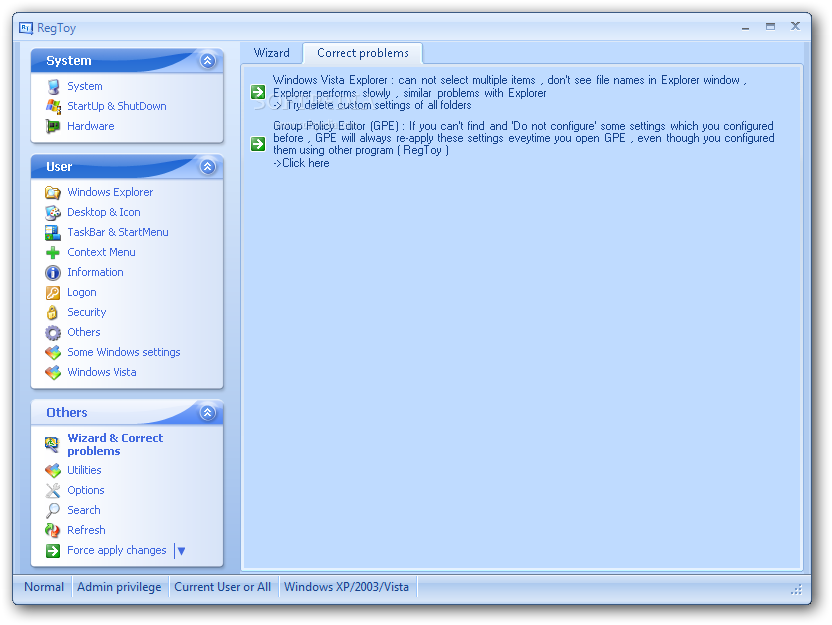Collapse the System panel

pyautogui.click(x=207, y=60)
